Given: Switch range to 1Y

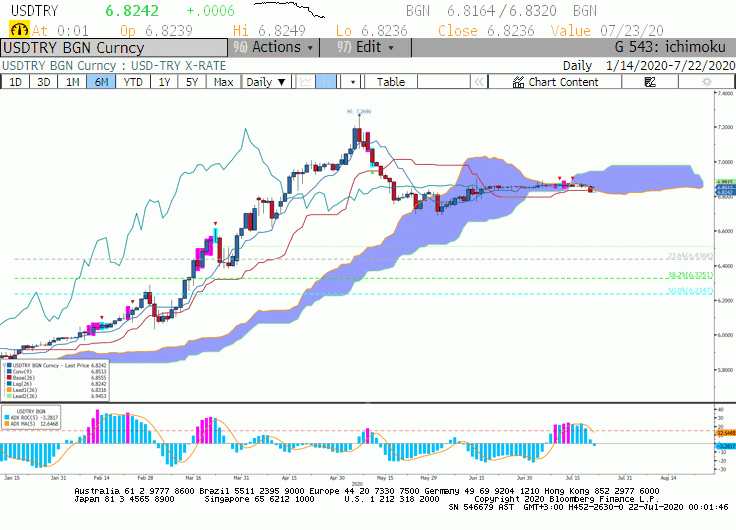Looking at the screenshot, I should (x=164, y=82).
